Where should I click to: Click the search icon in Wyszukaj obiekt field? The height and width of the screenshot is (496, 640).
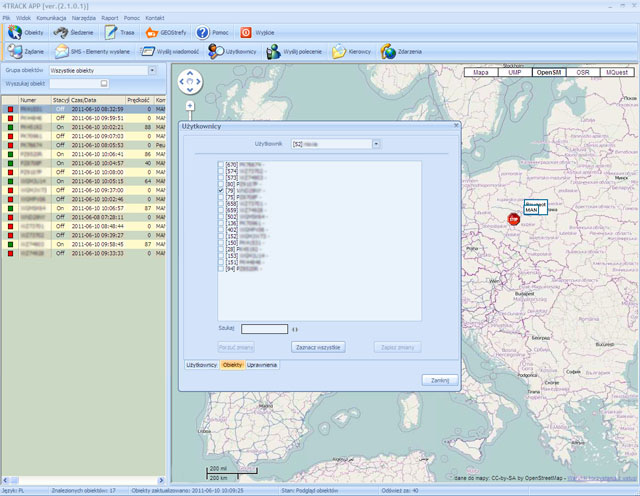104,83
